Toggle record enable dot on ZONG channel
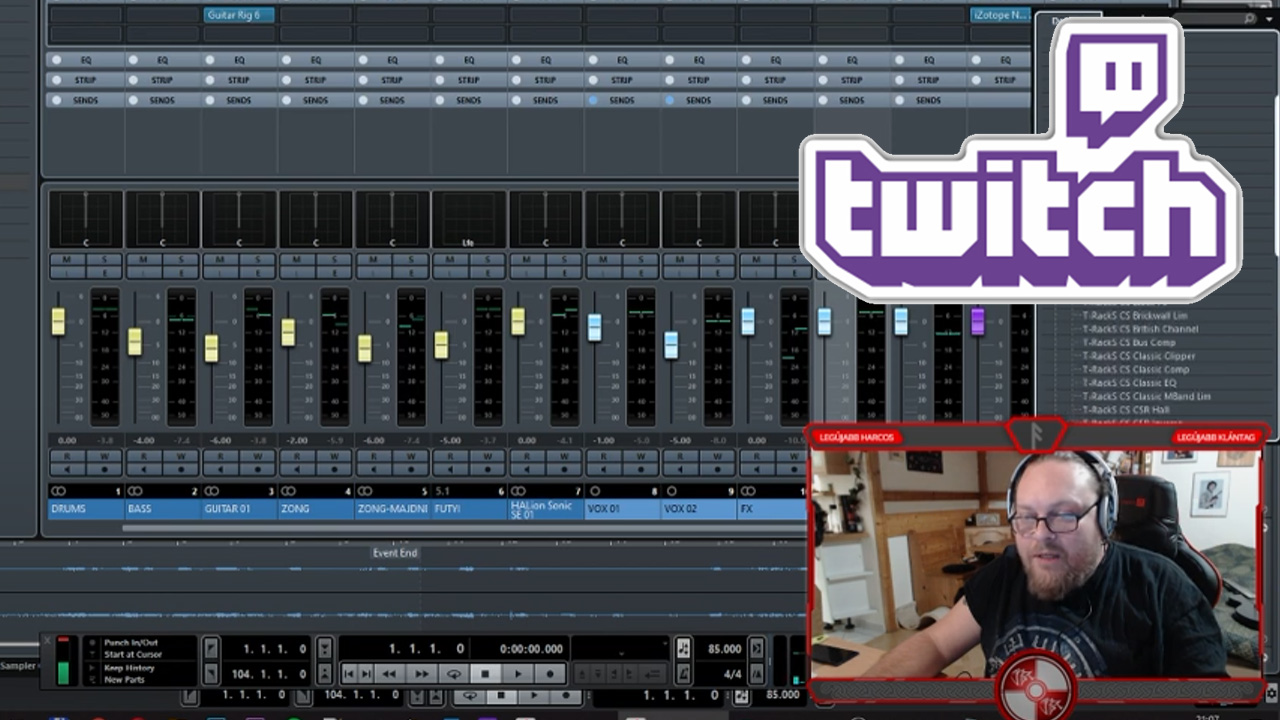Image resolution: width=1280 pixels, height=720 pixels. click(x=334, y=469)
